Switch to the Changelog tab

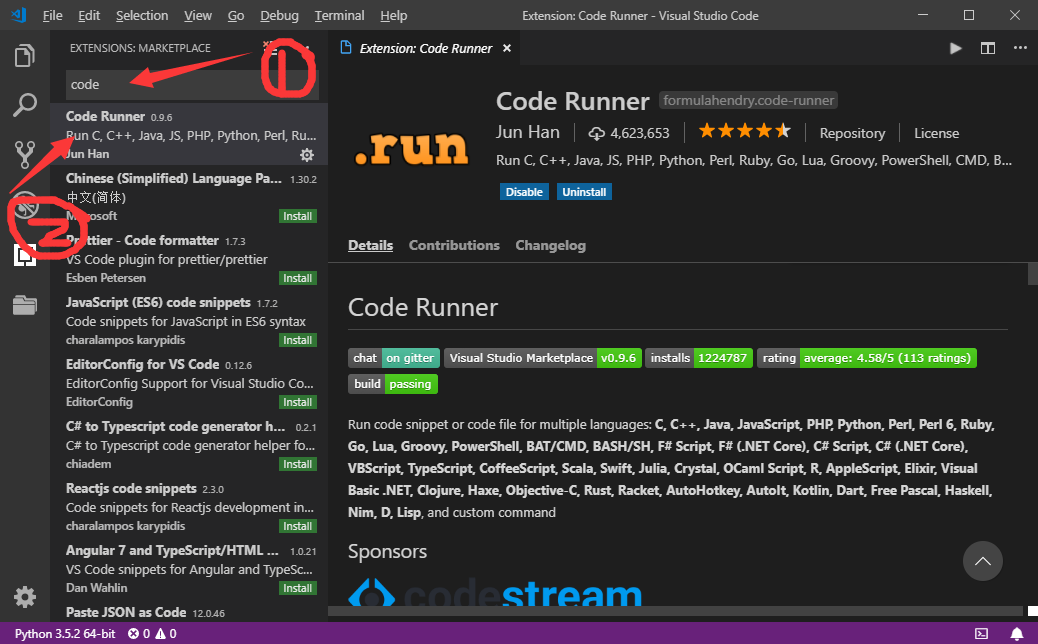tap(550, 245)
